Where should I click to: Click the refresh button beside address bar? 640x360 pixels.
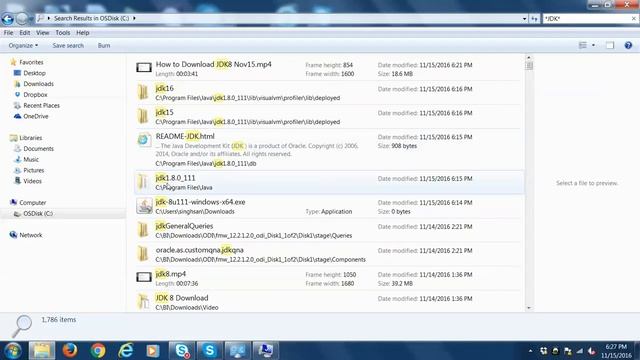click(x=534, y=18)
